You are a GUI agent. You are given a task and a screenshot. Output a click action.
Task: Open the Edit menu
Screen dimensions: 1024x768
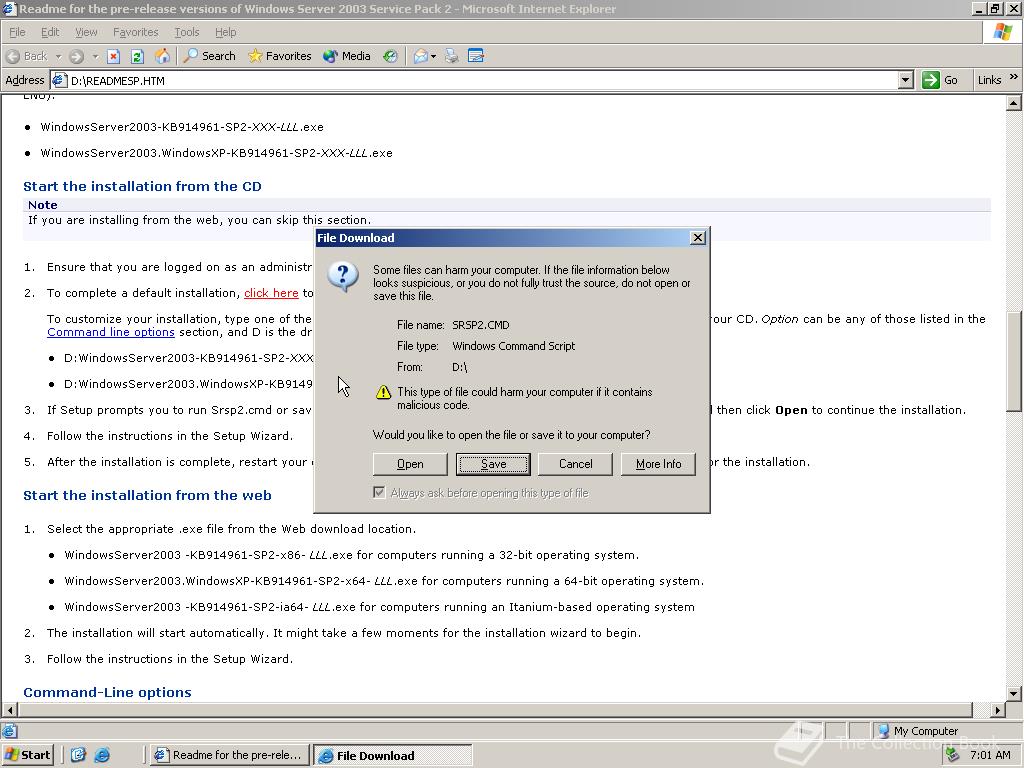point(50,32)
